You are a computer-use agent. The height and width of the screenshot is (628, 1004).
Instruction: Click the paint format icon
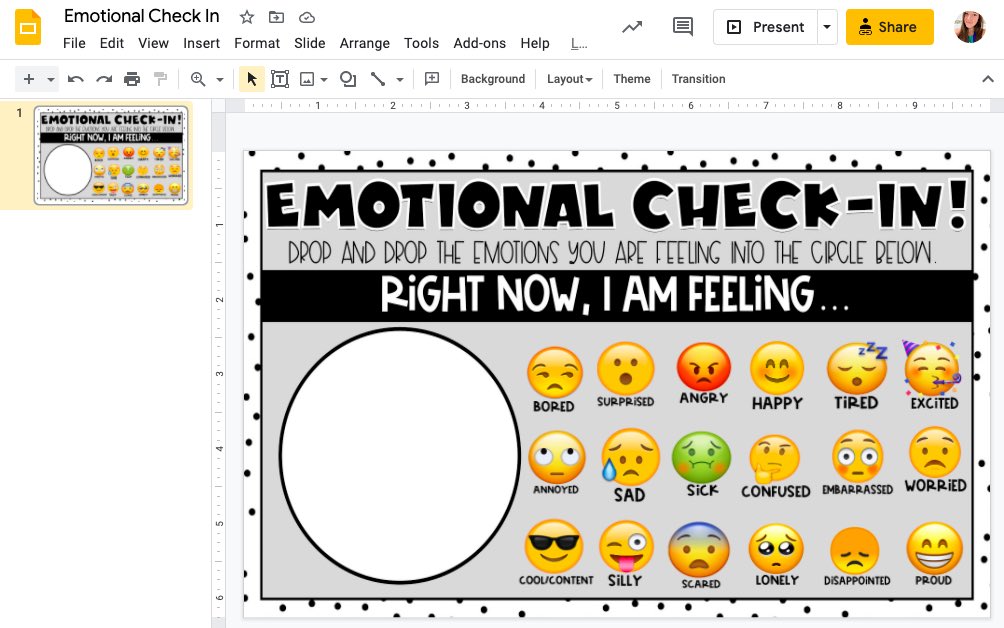pos(161,79)
